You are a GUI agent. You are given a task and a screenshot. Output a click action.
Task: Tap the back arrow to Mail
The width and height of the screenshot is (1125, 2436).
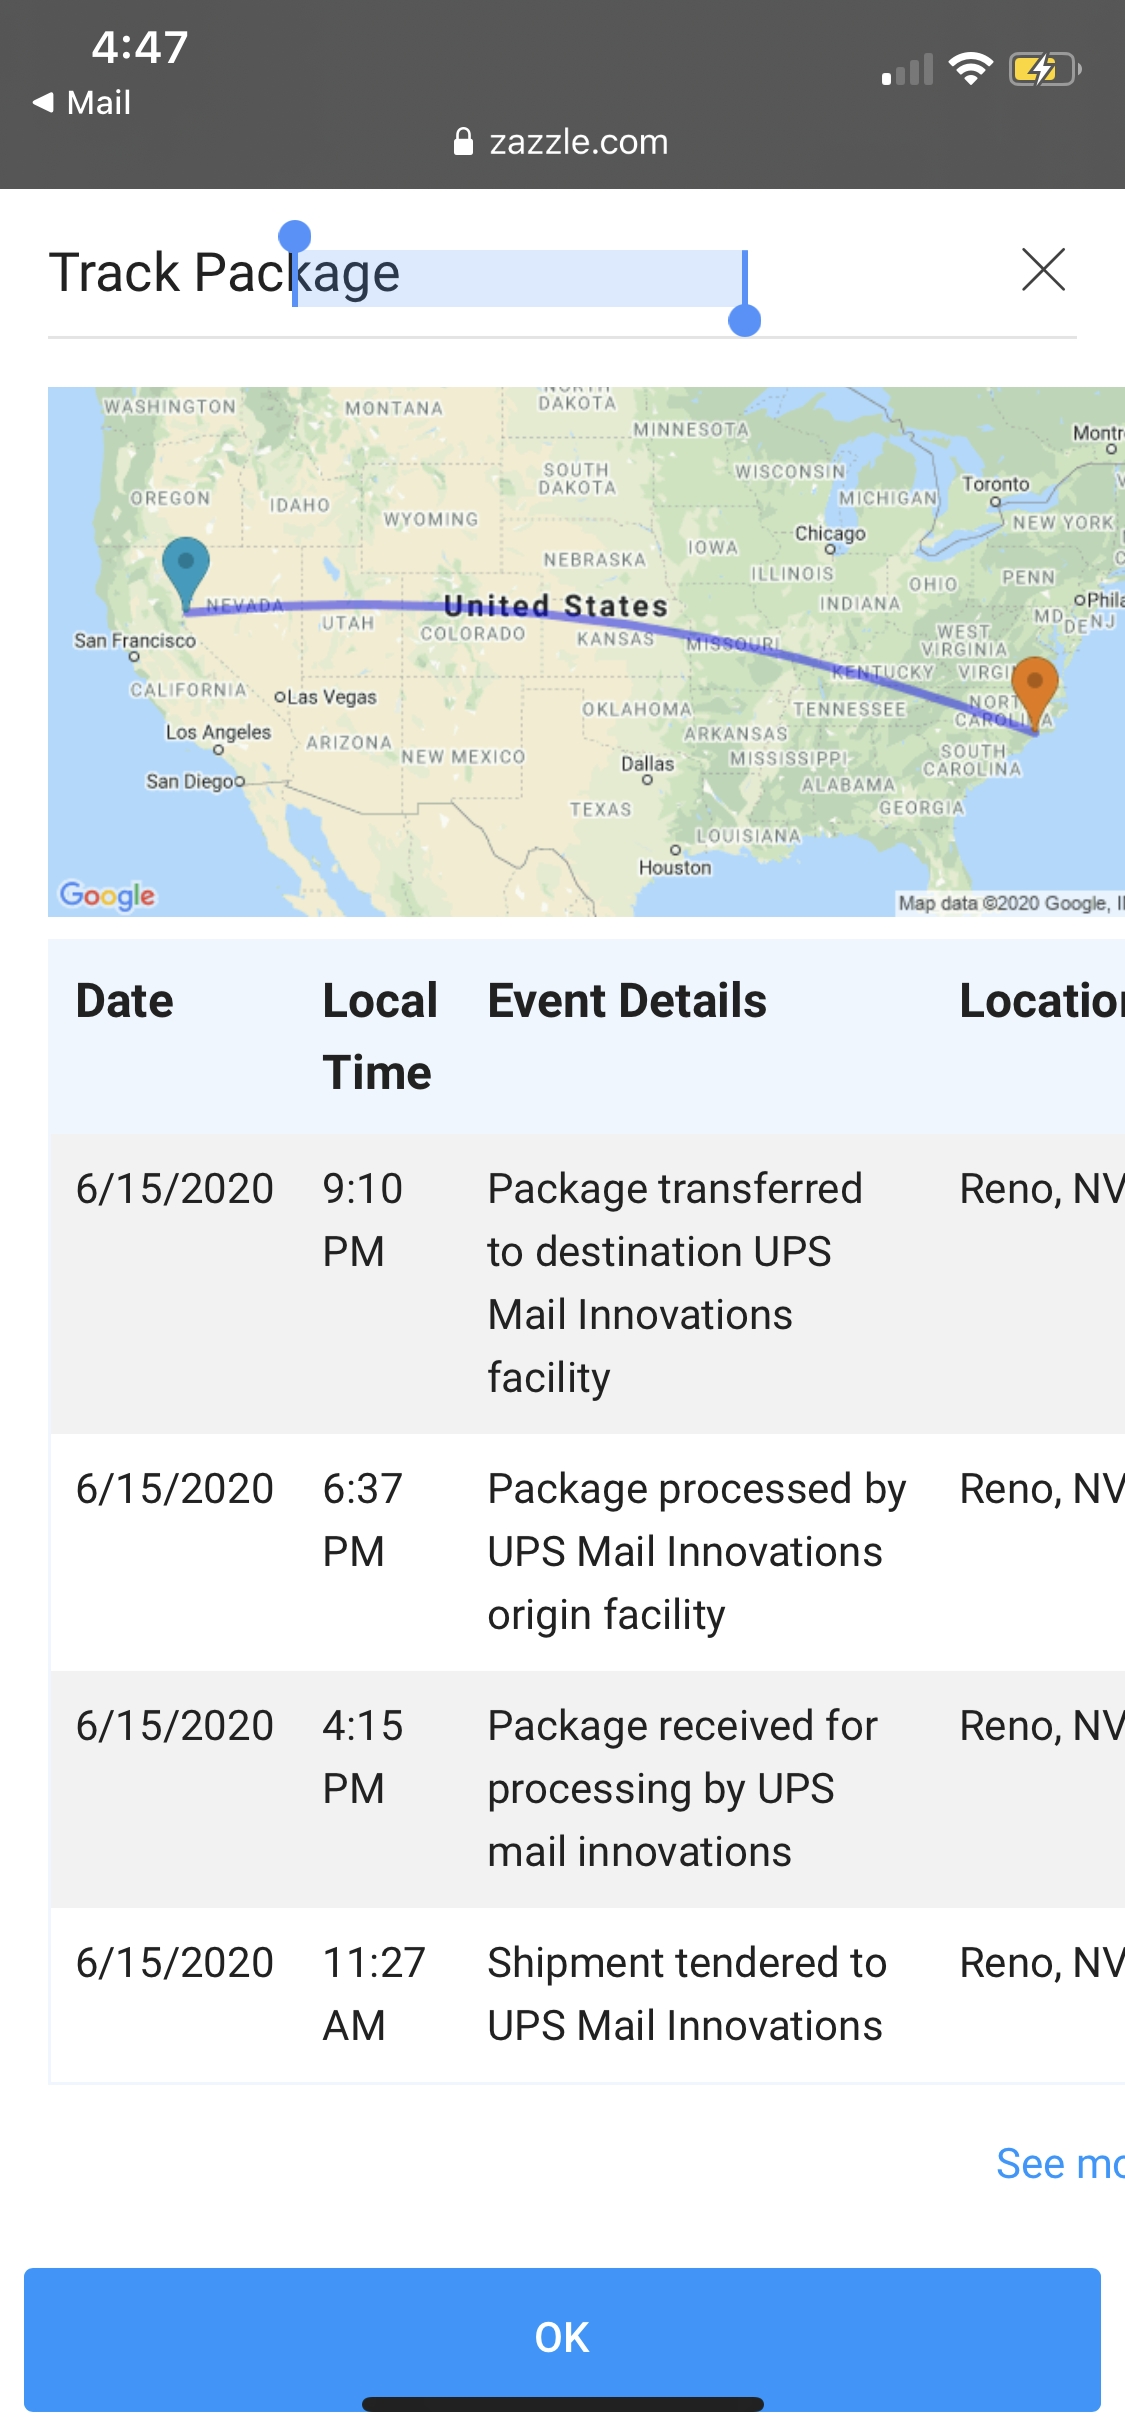coord(43,102)
